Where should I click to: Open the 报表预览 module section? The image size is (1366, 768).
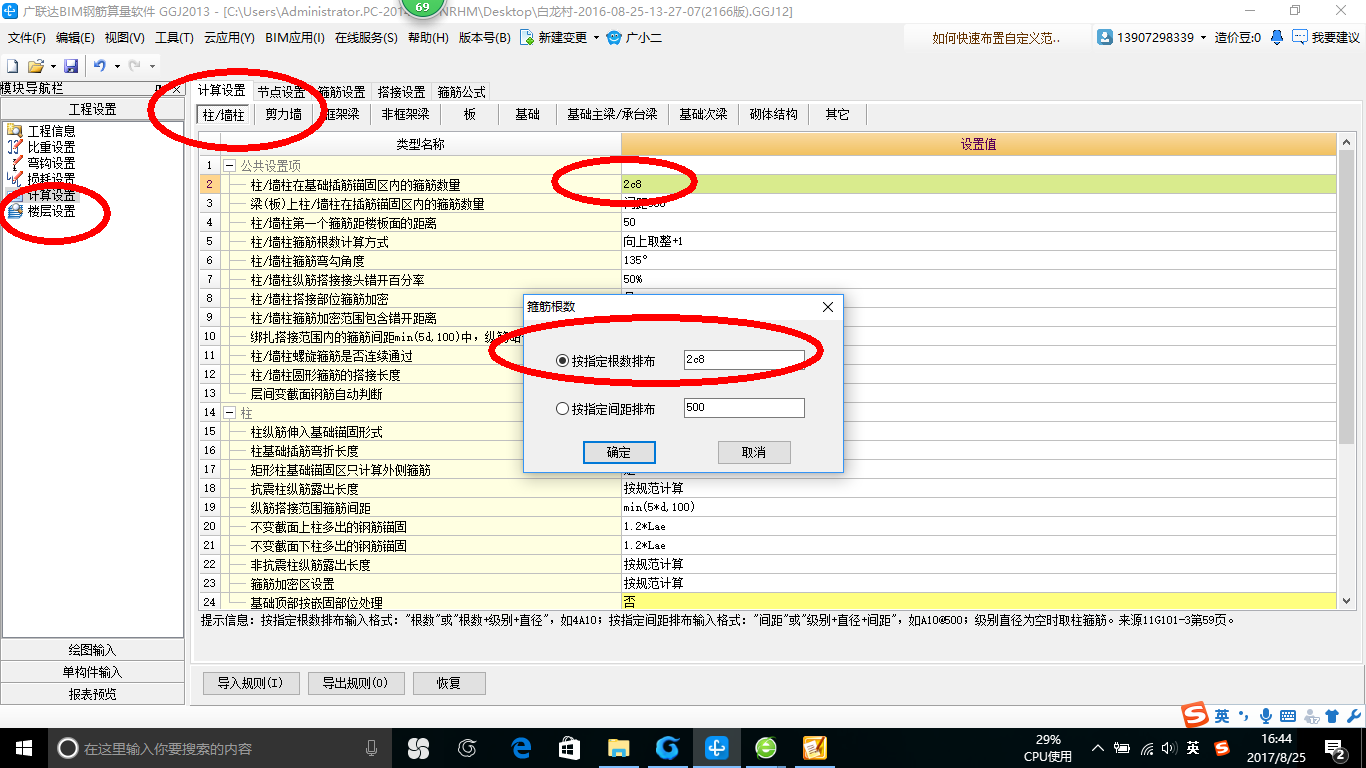click(x=92, y=695)
